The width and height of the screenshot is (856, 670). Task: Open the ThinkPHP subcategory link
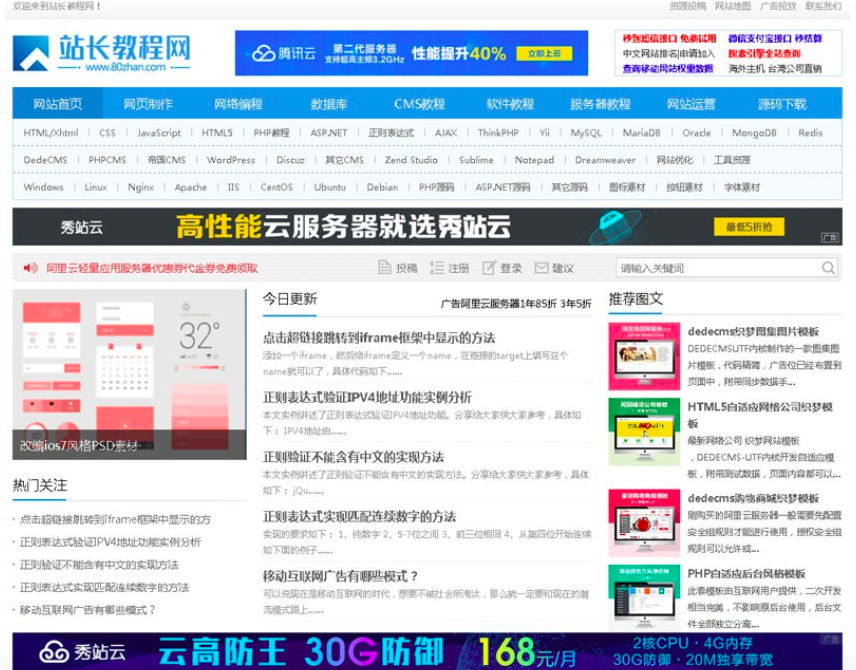coord(498,133)
